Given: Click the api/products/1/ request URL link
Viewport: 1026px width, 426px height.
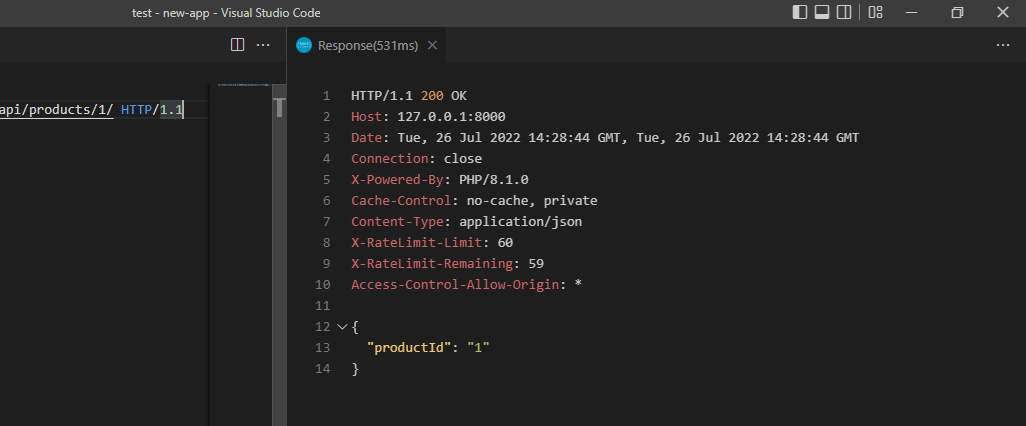Looking at the screenshot, I should pos(57,110).
